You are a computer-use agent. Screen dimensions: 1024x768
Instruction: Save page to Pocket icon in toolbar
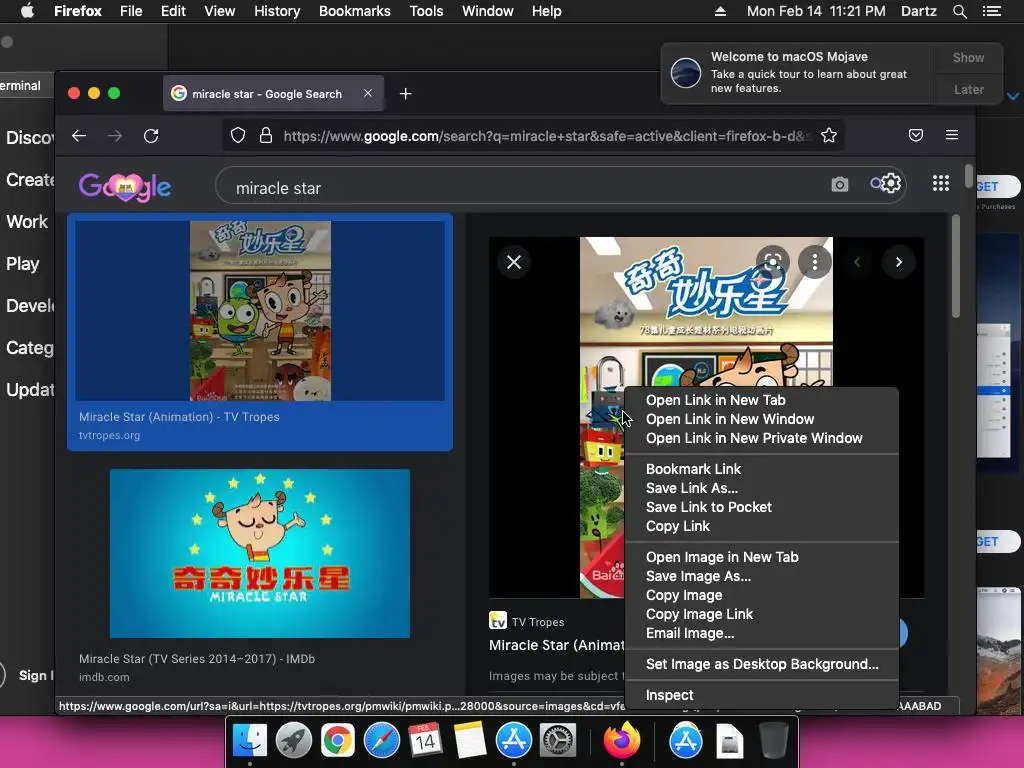916,135
